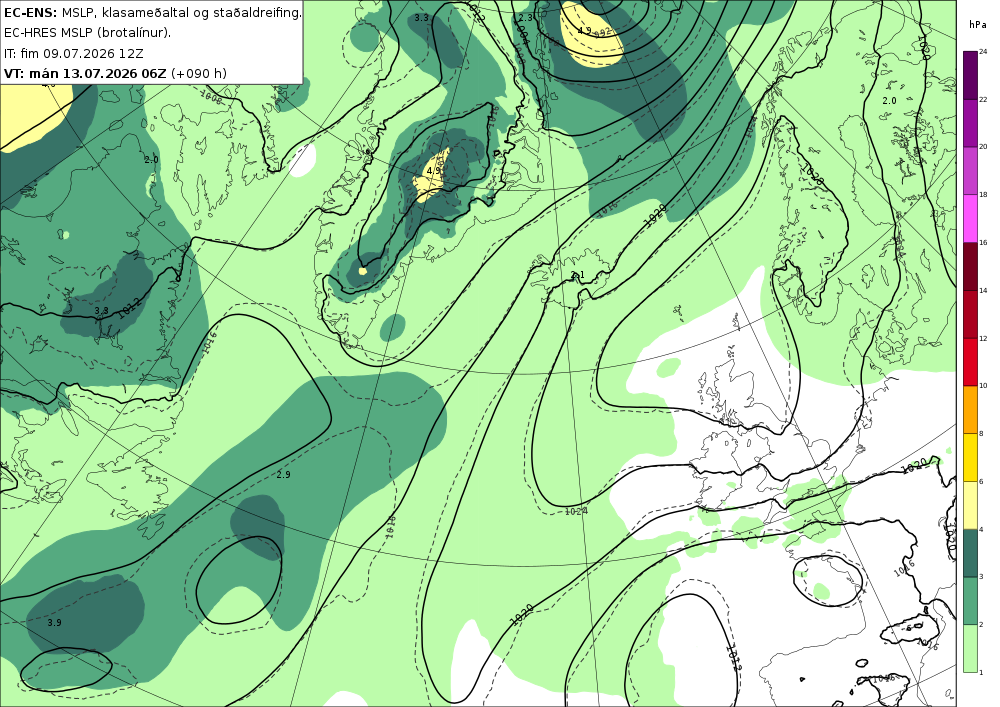Select the bright red 10–12 hPa legend swatch

[970, 361]
